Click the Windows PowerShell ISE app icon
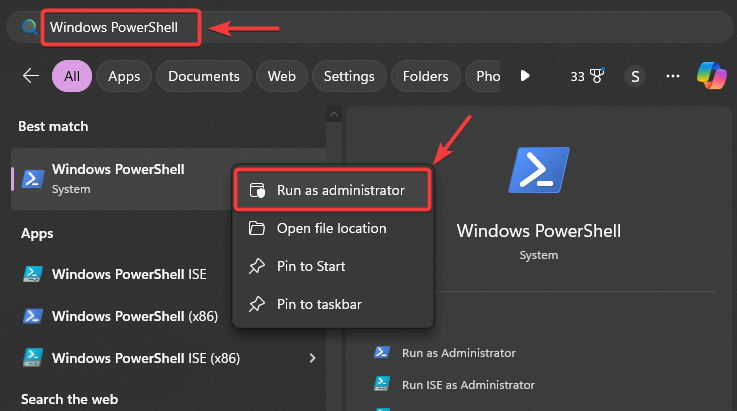The image size is (737, 411). 33,274
